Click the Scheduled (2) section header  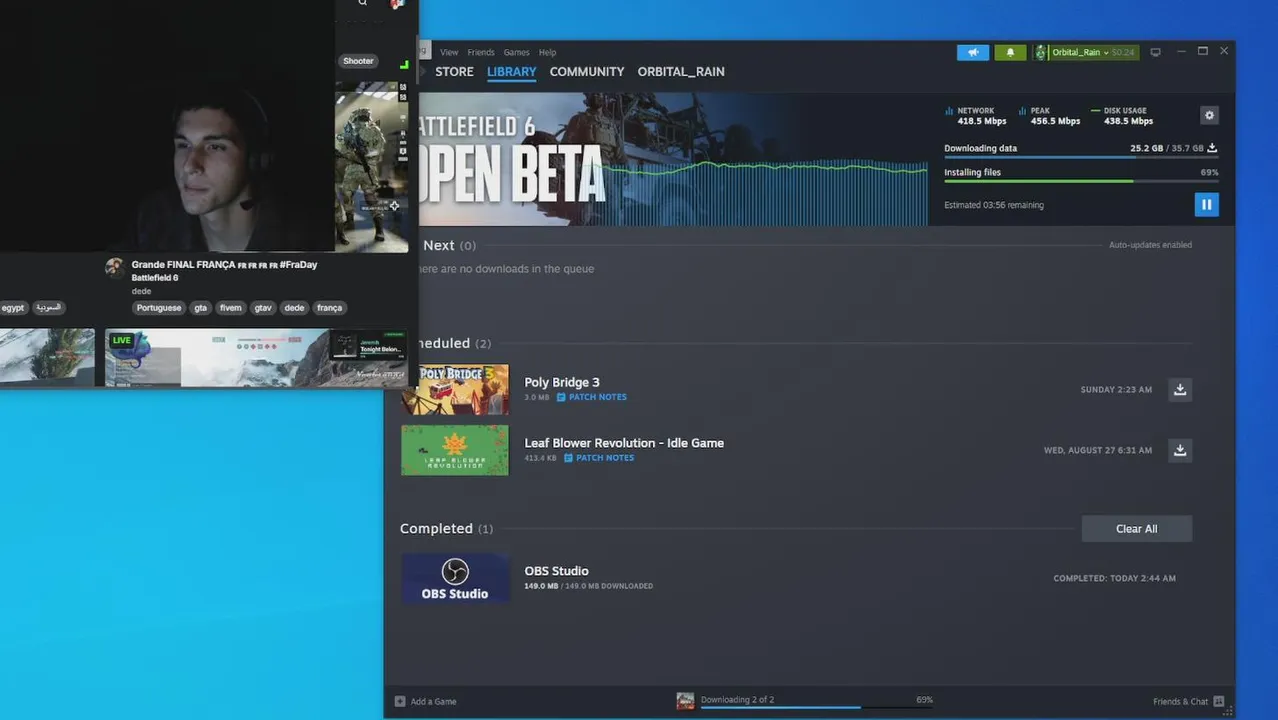tap(455, 343)
